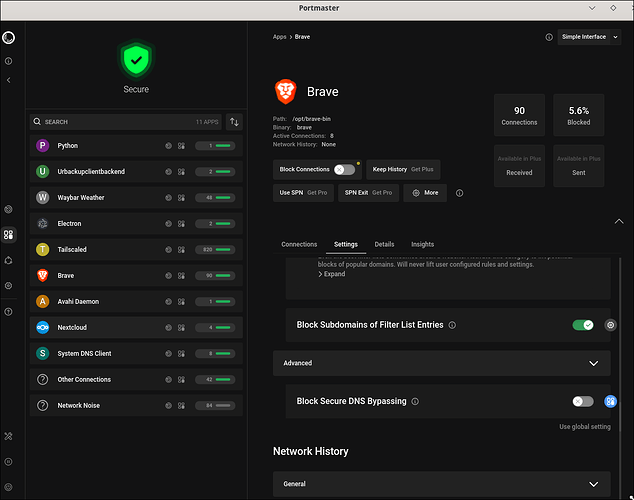Toggle Block Secure DNS Bypassing switch
The width and height of the screenshot is (634, 500).
(583, 401)
